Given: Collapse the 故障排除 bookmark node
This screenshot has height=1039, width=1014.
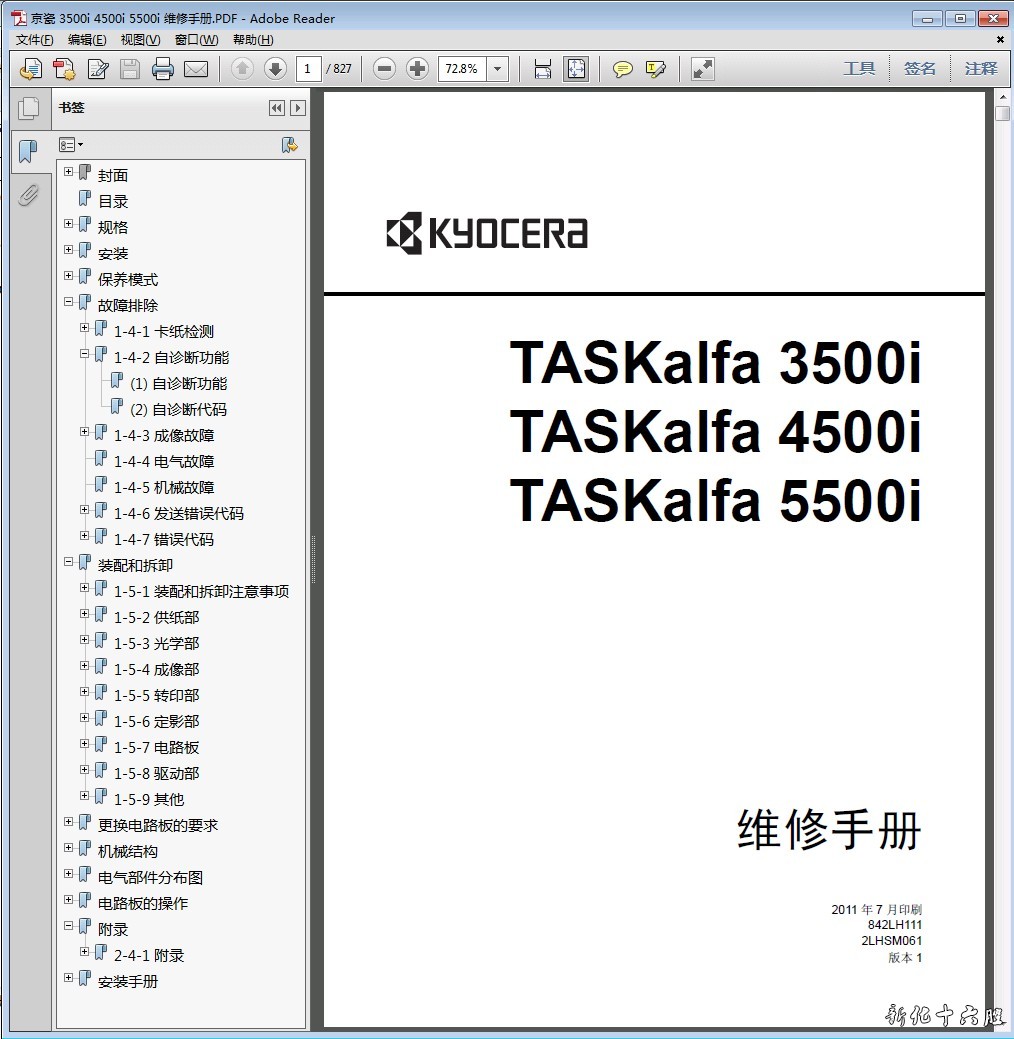Looking at the screenshot, I should coord(69,302).
